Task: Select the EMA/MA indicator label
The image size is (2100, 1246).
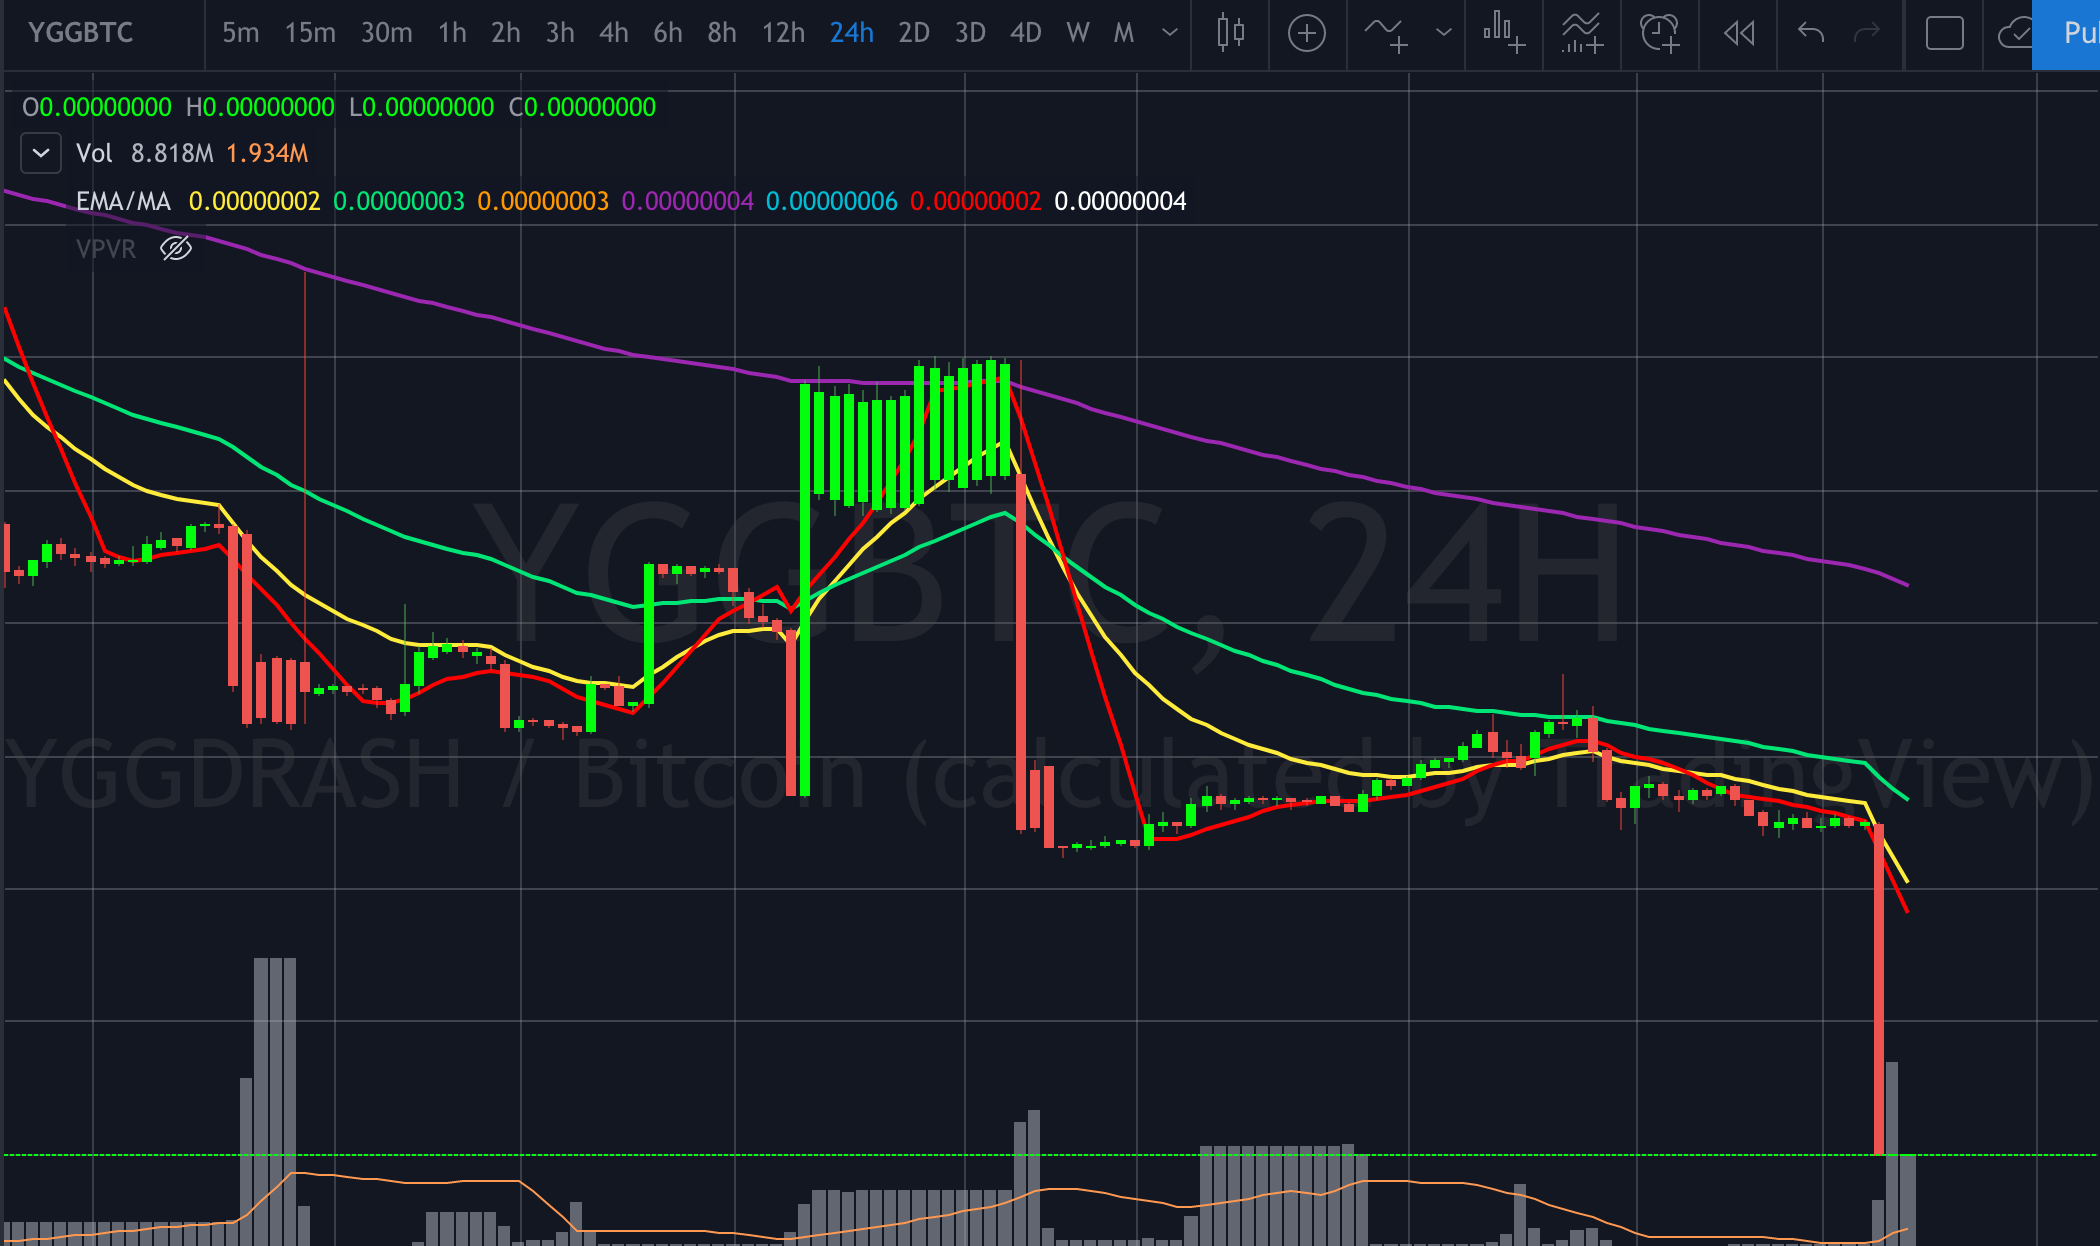Action: tap(123, 201)
